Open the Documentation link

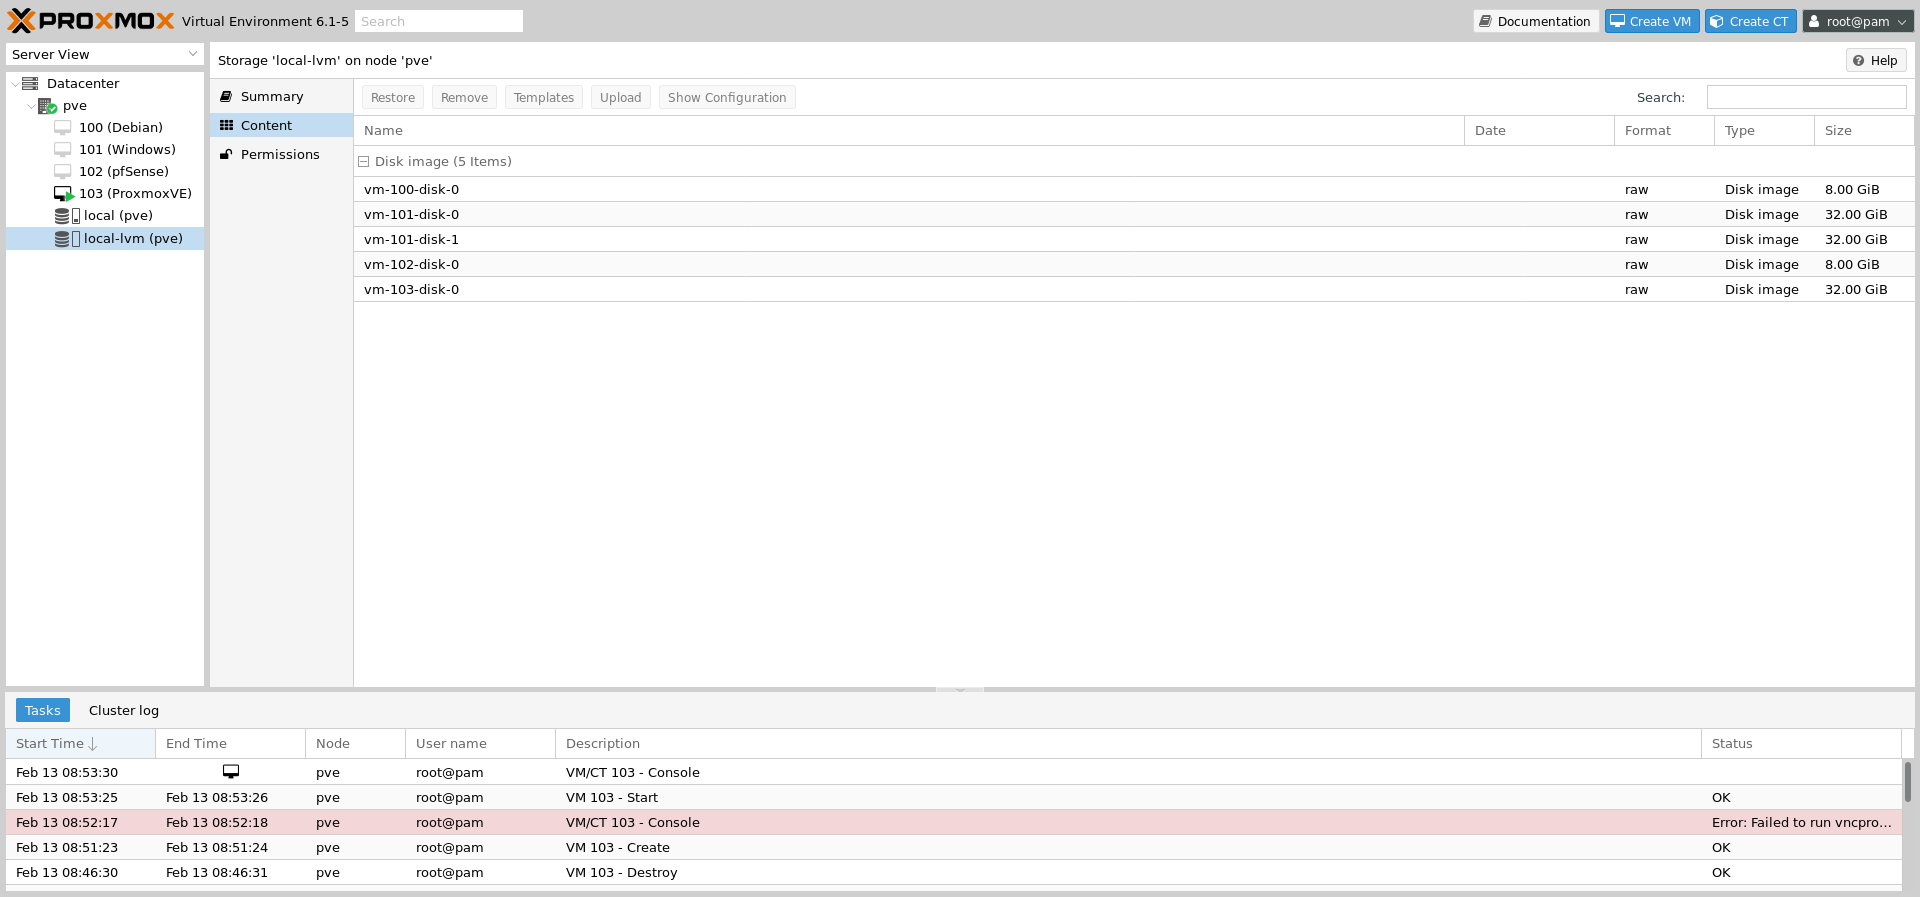point(1535,21)
